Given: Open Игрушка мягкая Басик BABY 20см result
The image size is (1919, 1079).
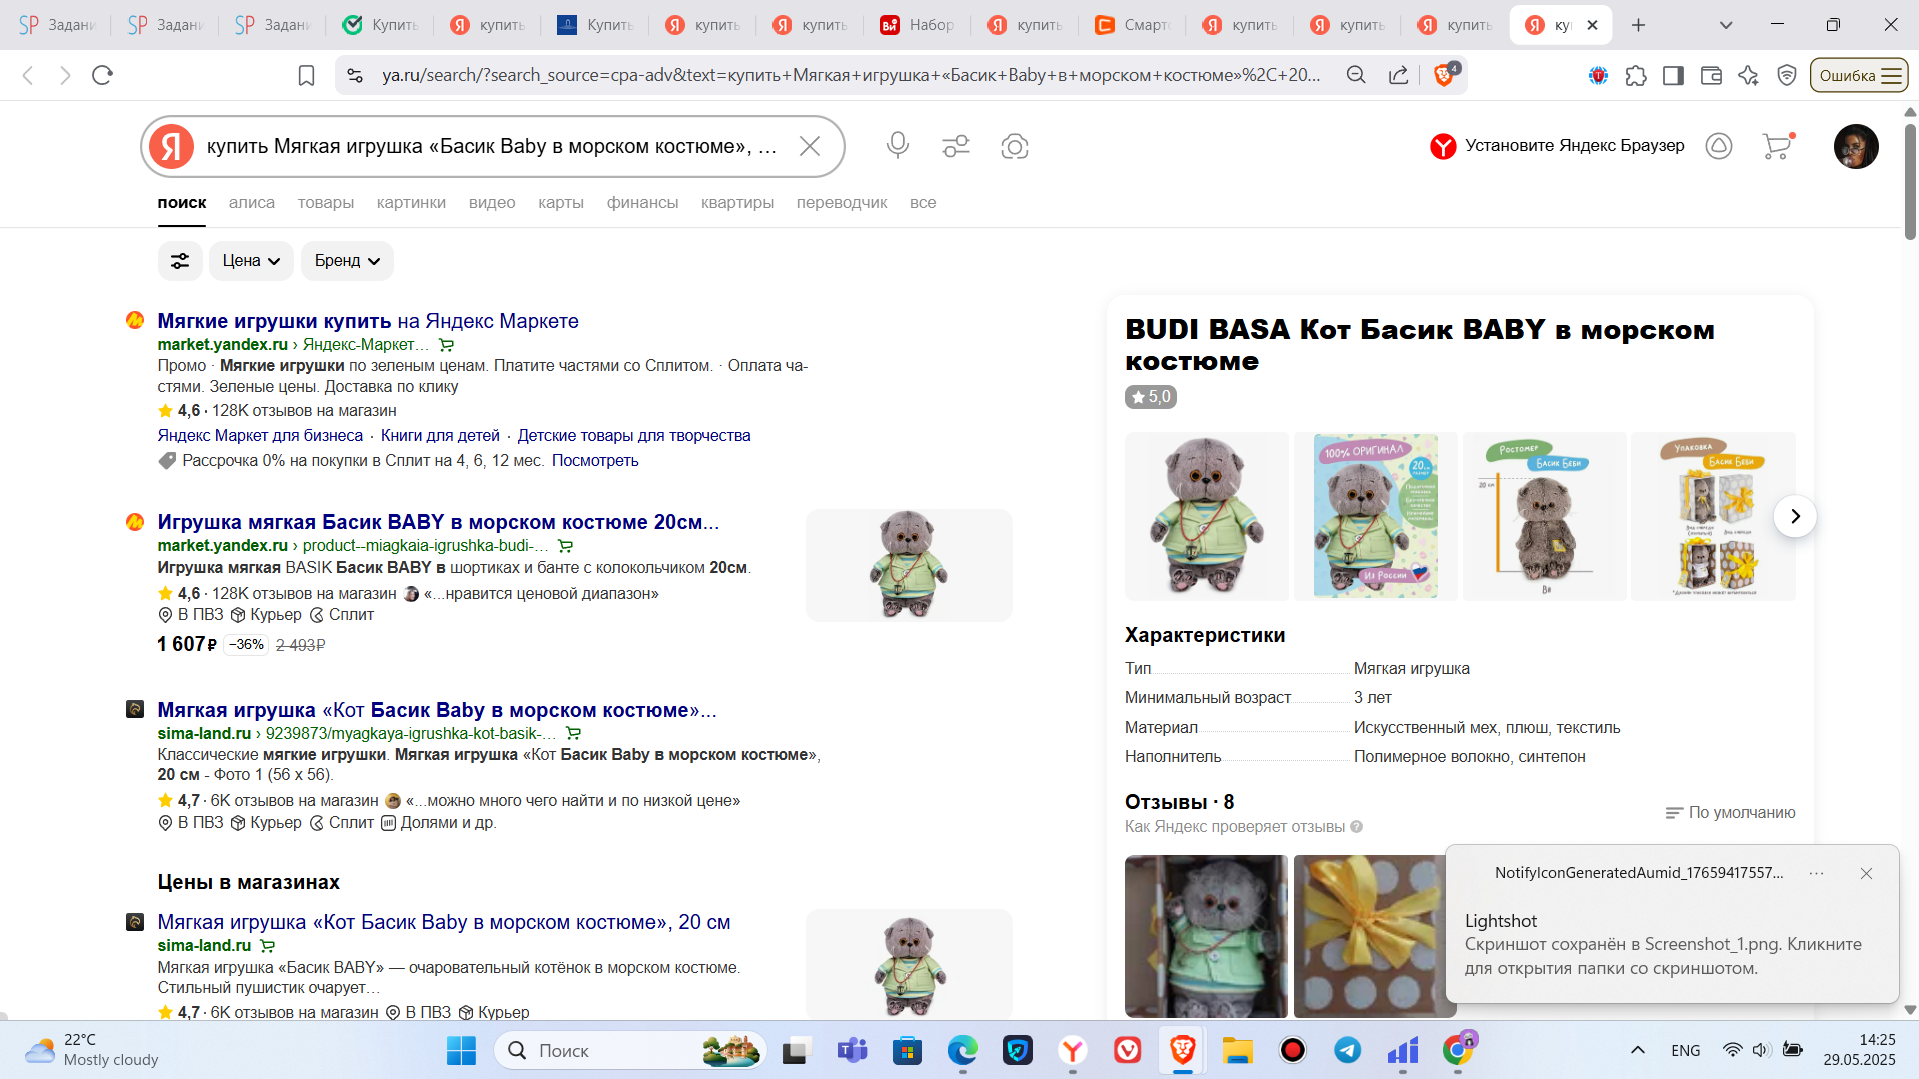Looking at the screenshot, I should point(438,522).
